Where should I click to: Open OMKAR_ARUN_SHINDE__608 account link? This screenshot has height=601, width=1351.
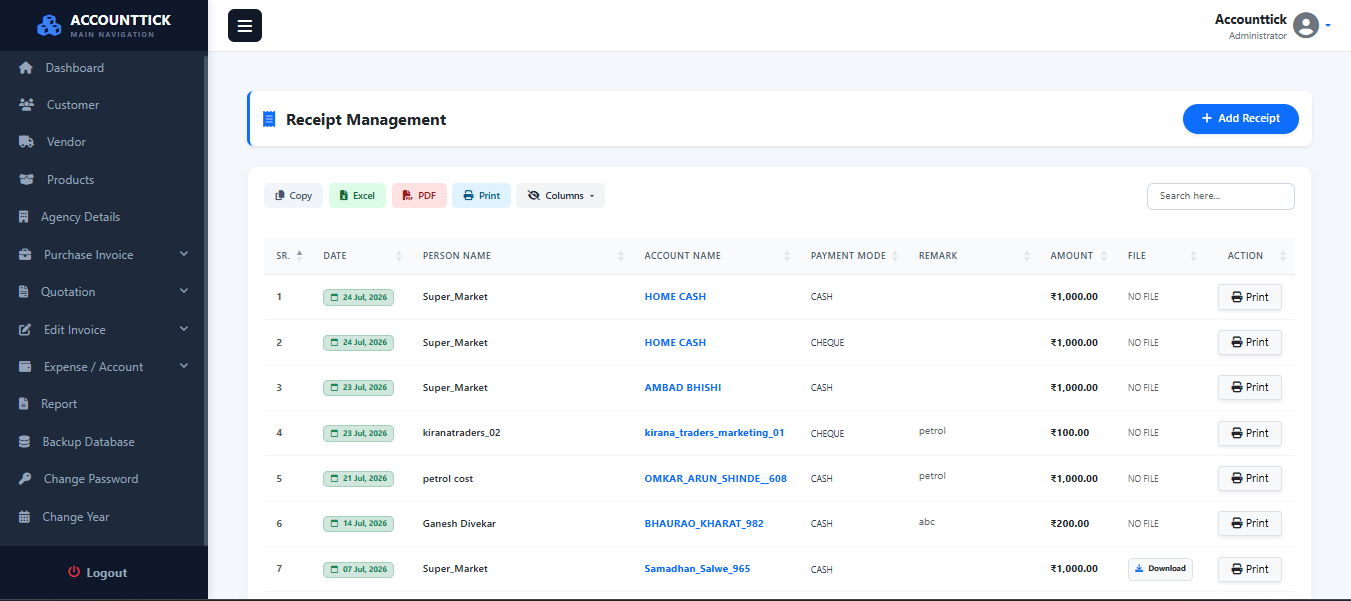point(715,479)
